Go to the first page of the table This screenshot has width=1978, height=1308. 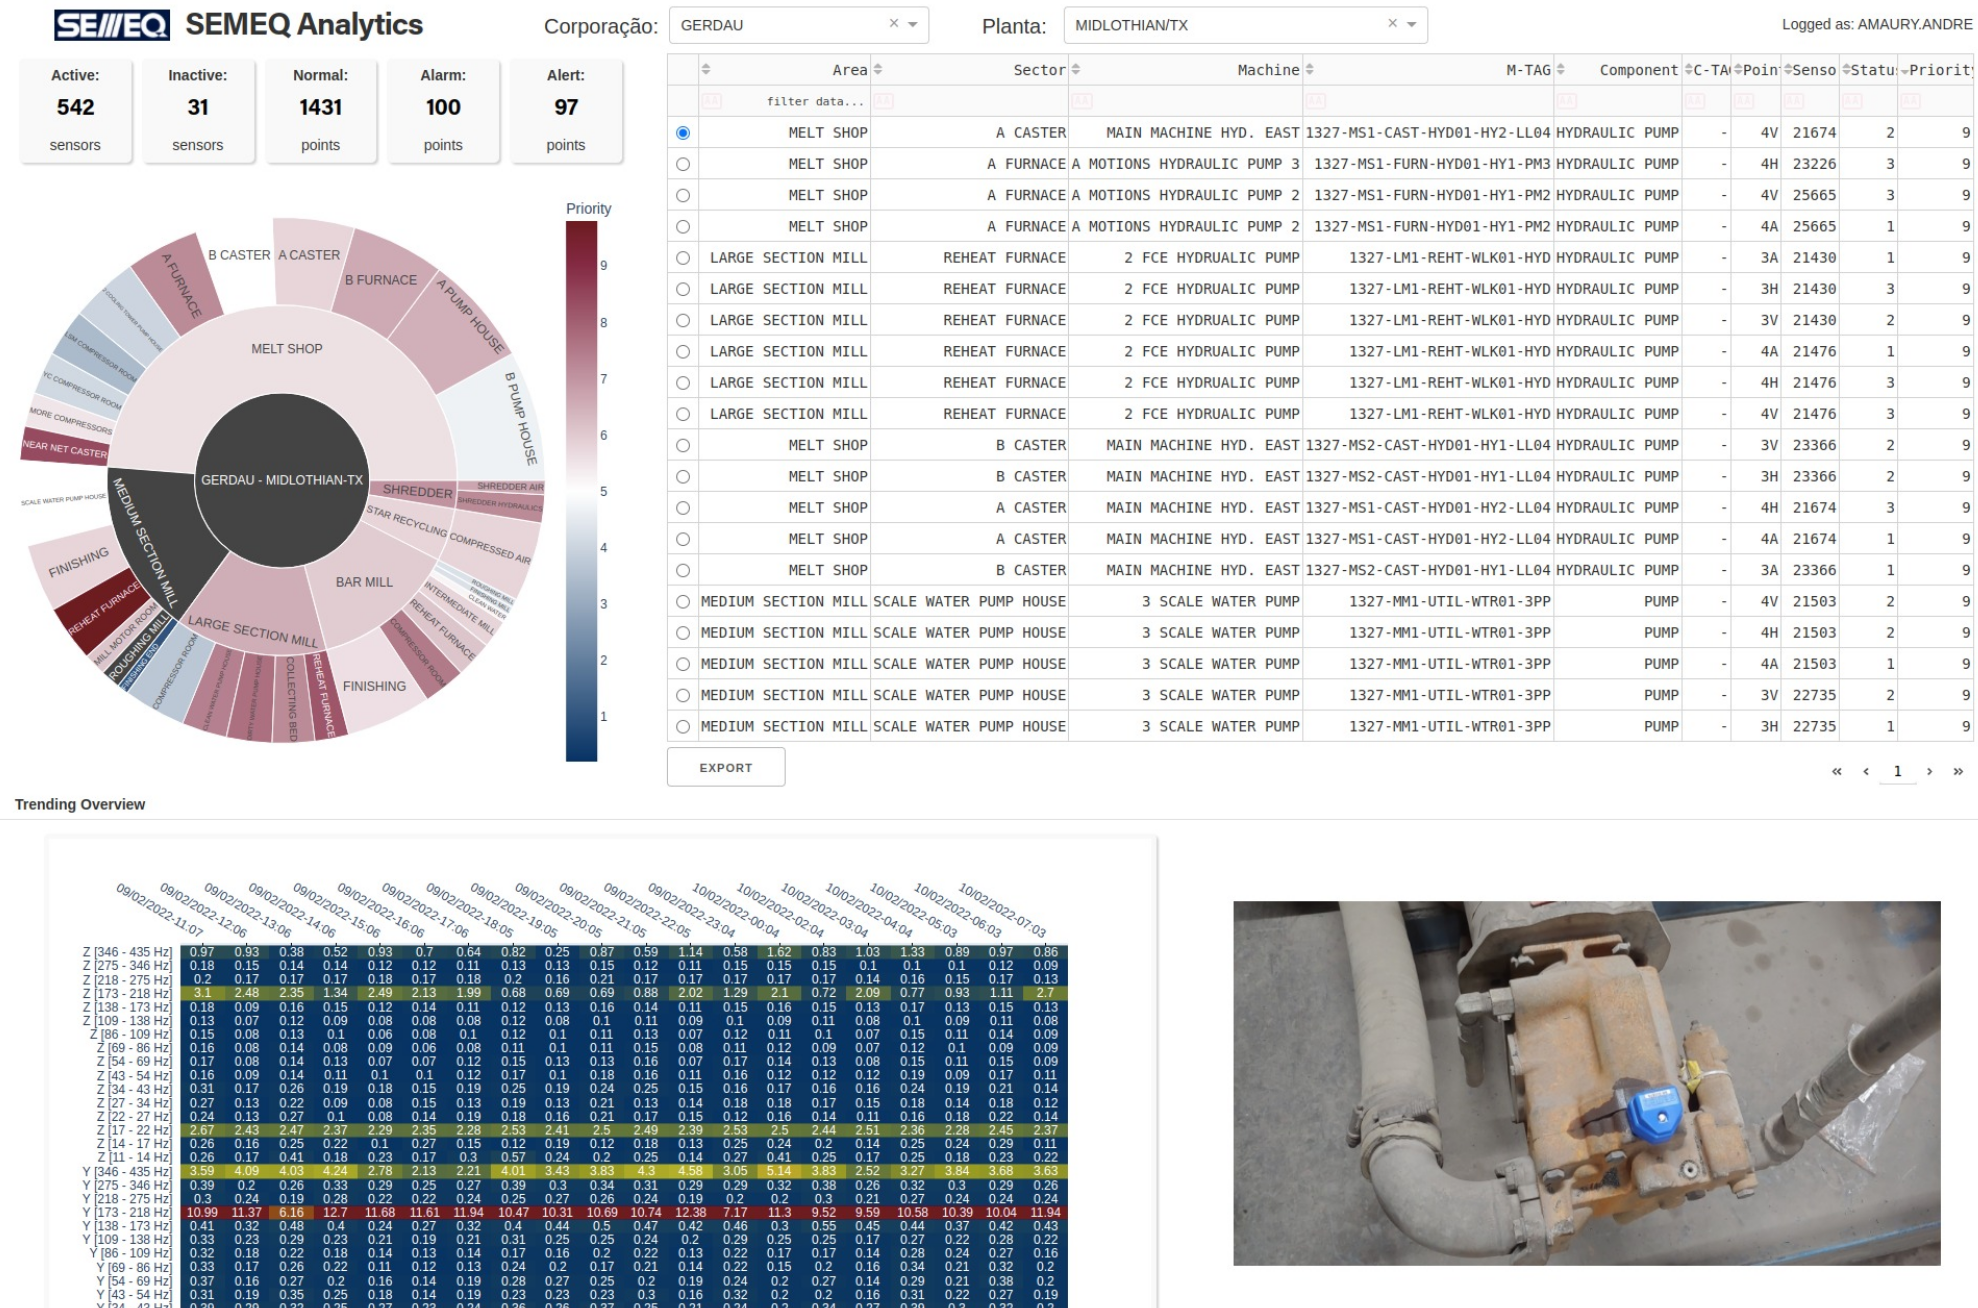[1836, 771]
